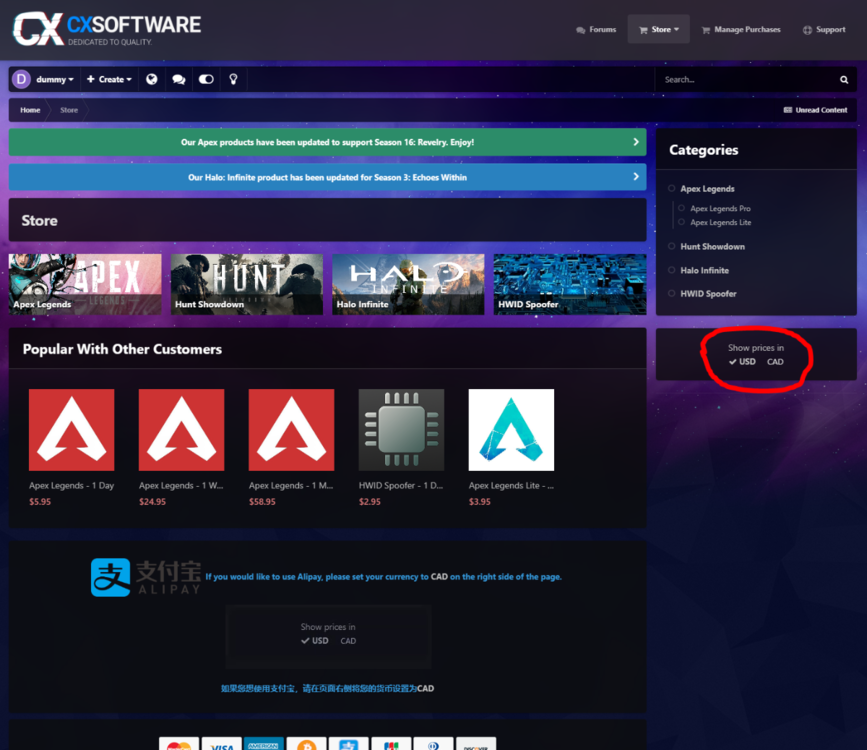Click the globe notifications icon
This screenshot has width=867, height=750.
pyautogui.click(x=152, y=79)
